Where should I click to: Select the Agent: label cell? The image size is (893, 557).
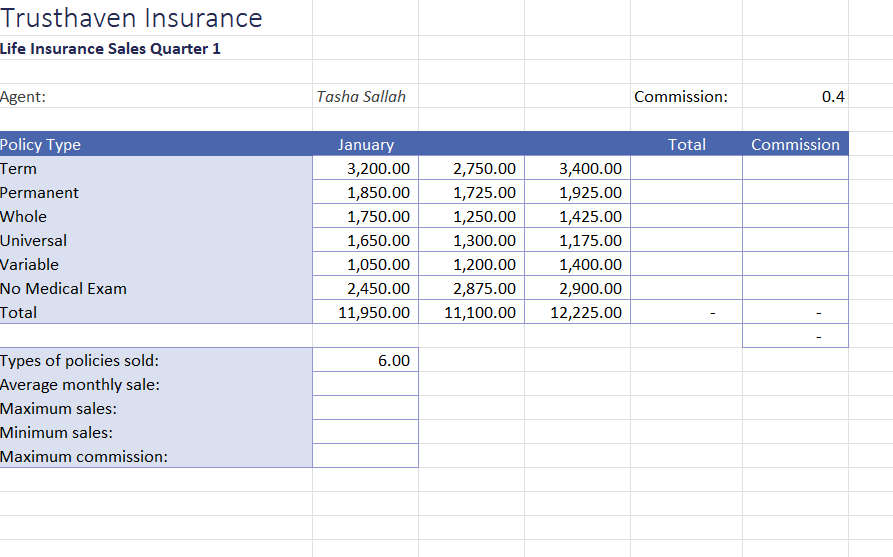156,96
